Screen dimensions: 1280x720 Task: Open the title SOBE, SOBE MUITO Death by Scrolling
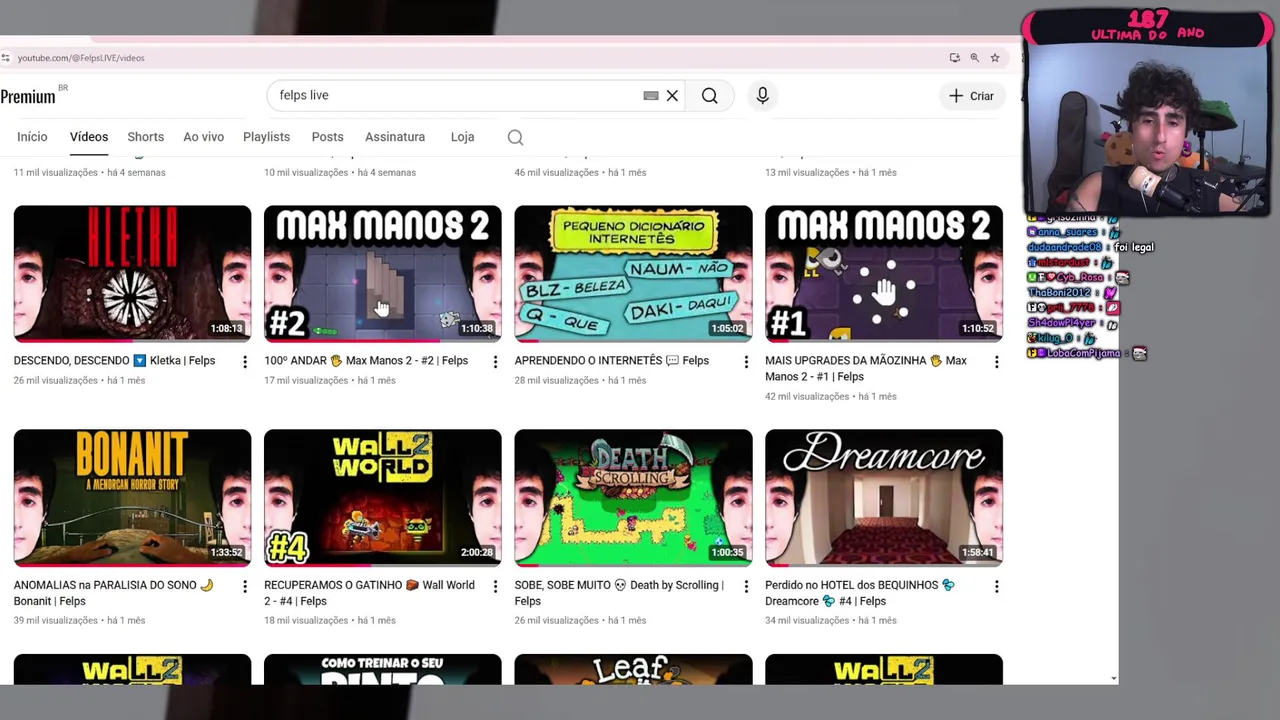pyautogui.click(x=619, y=593)
